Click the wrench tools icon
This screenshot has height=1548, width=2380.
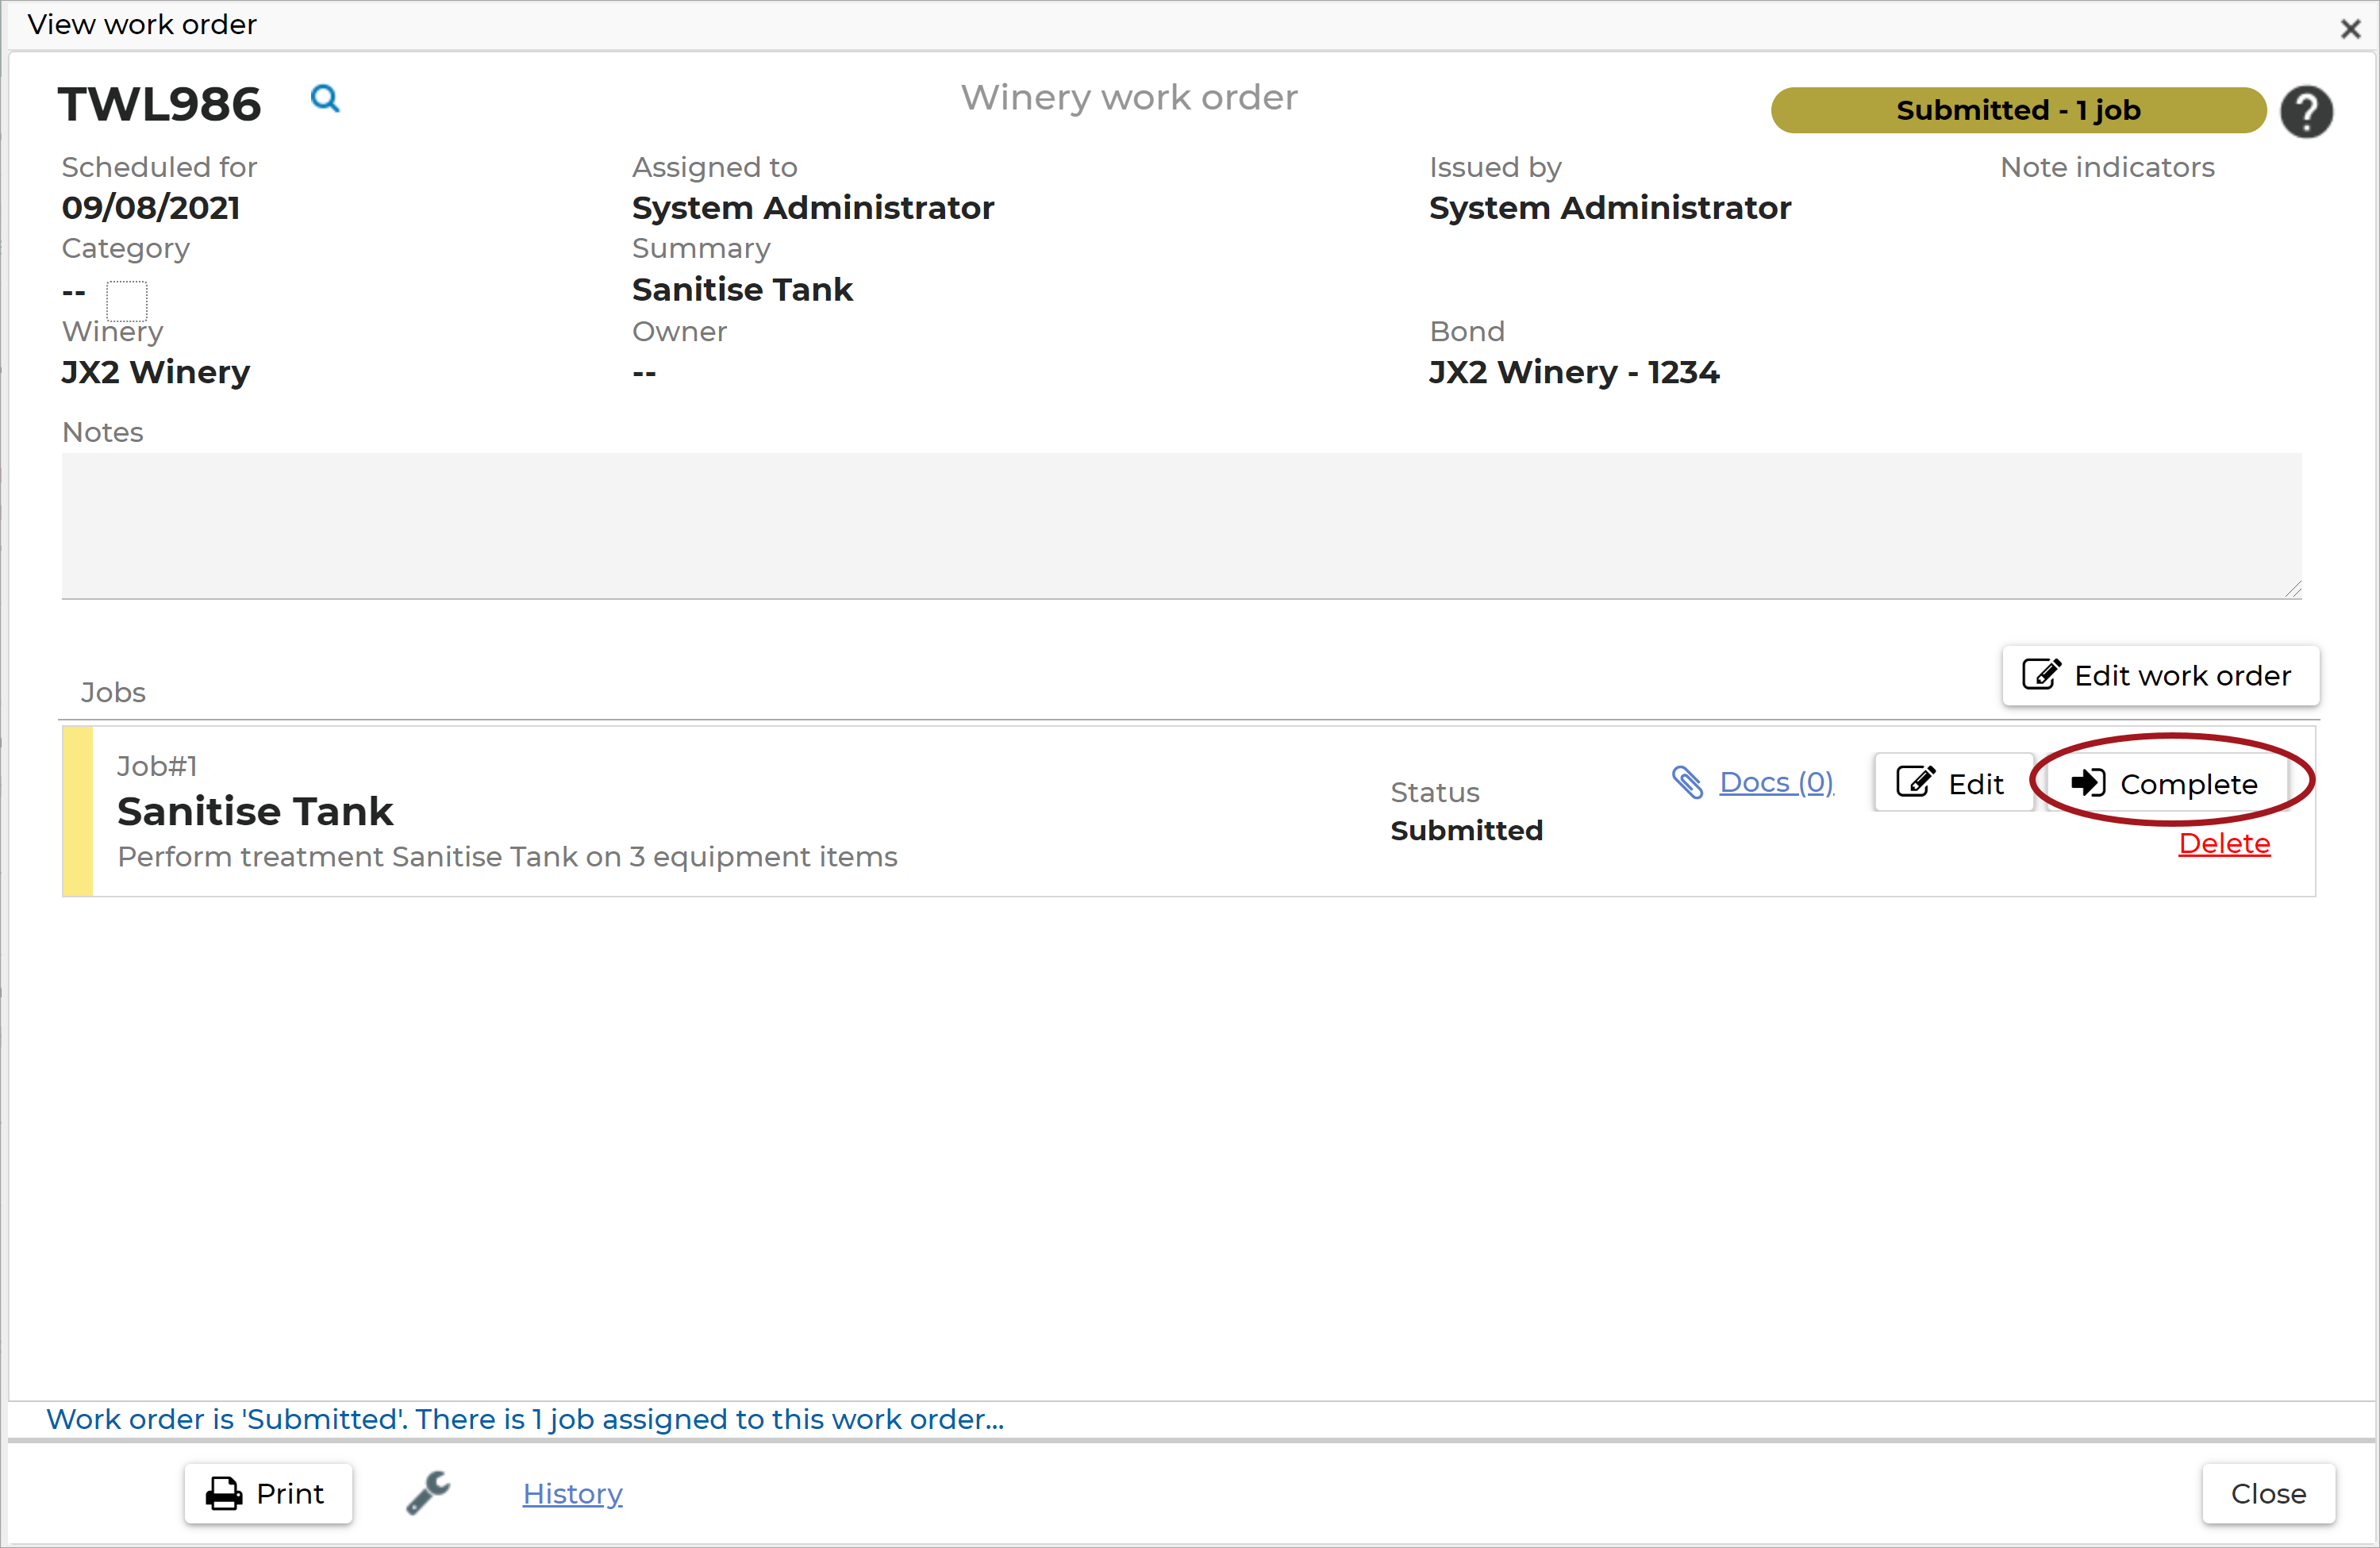tap(429, 1493)
